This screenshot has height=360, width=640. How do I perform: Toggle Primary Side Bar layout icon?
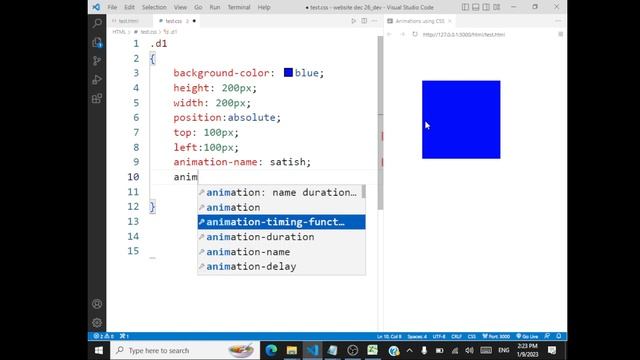(x=465, y=7)
